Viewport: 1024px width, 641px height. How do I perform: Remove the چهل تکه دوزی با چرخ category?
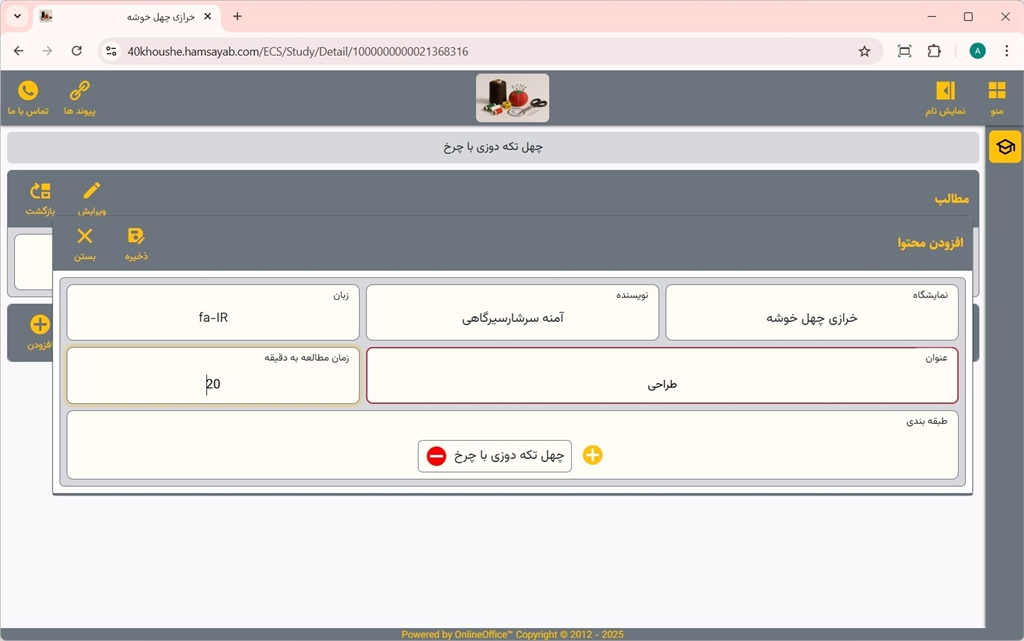pyautogui.click(x=437, y=456)
